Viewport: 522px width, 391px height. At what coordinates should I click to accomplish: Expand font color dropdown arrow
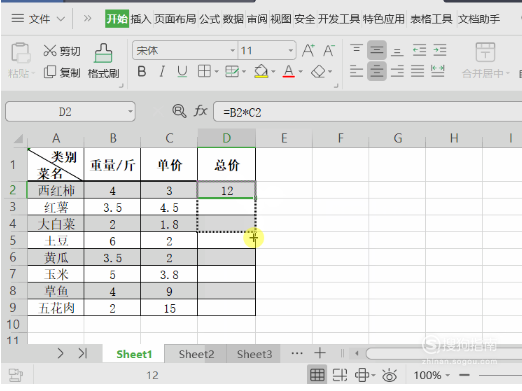(300, 71)
